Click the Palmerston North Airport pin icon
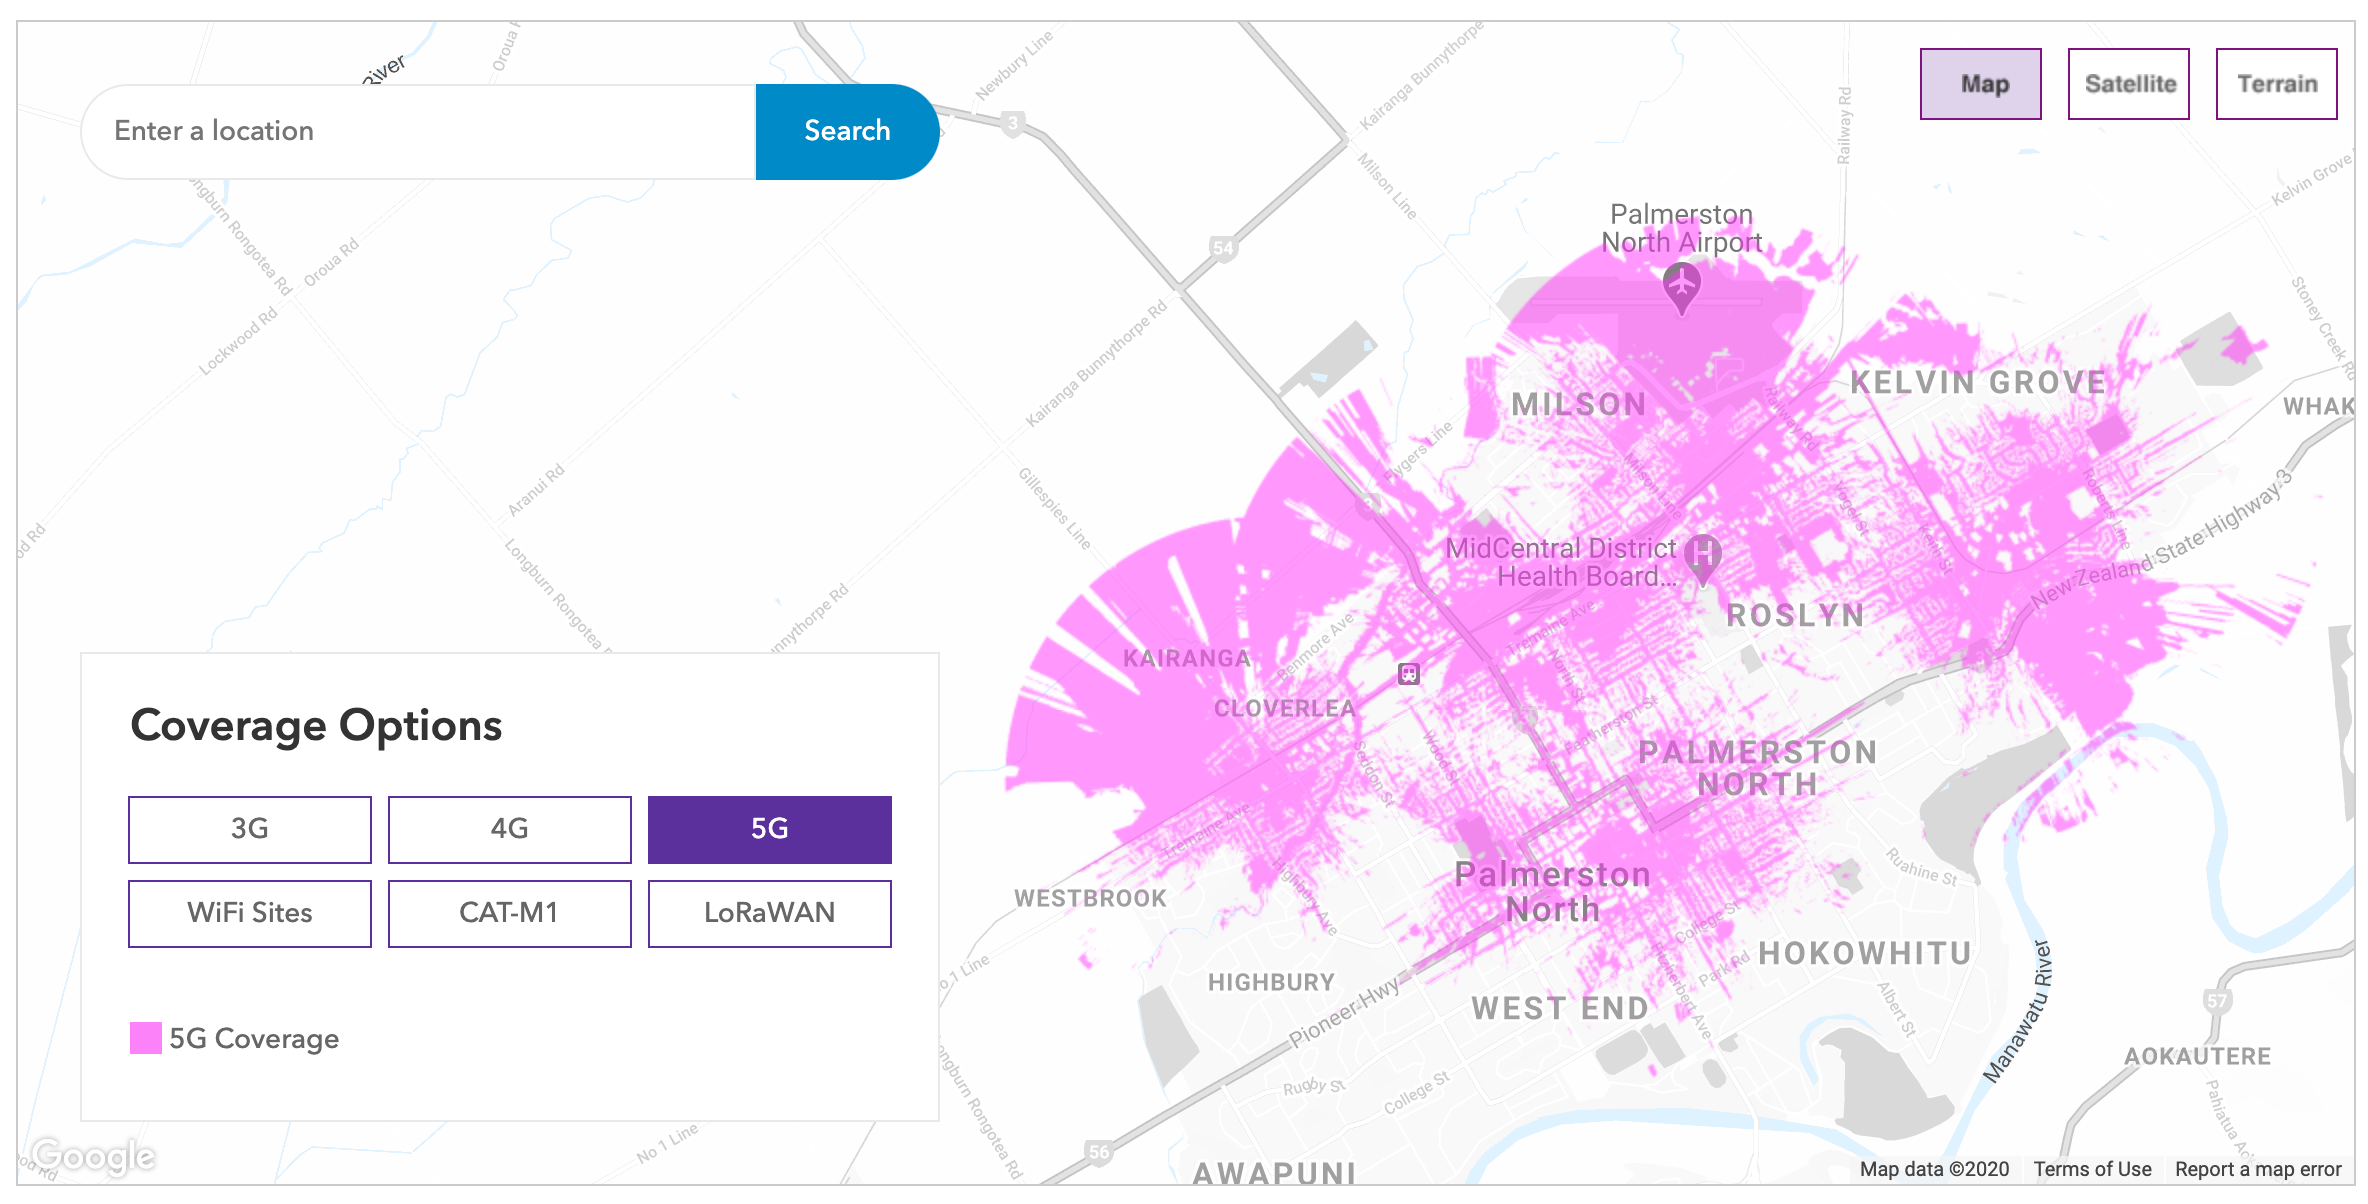This screenshot has width=2368, height=1204. click(x=1682, y=284)
